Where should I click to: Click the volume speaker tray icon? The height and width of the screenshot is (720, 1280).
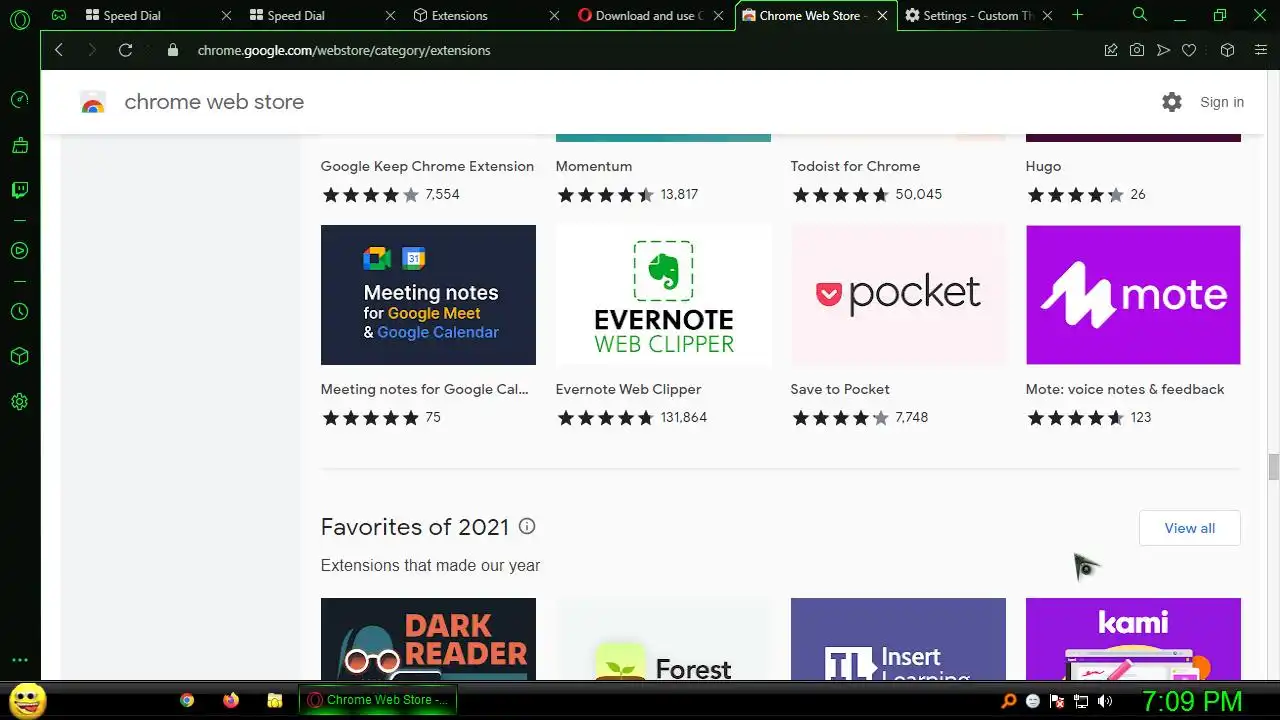(x=1105, y=701)
